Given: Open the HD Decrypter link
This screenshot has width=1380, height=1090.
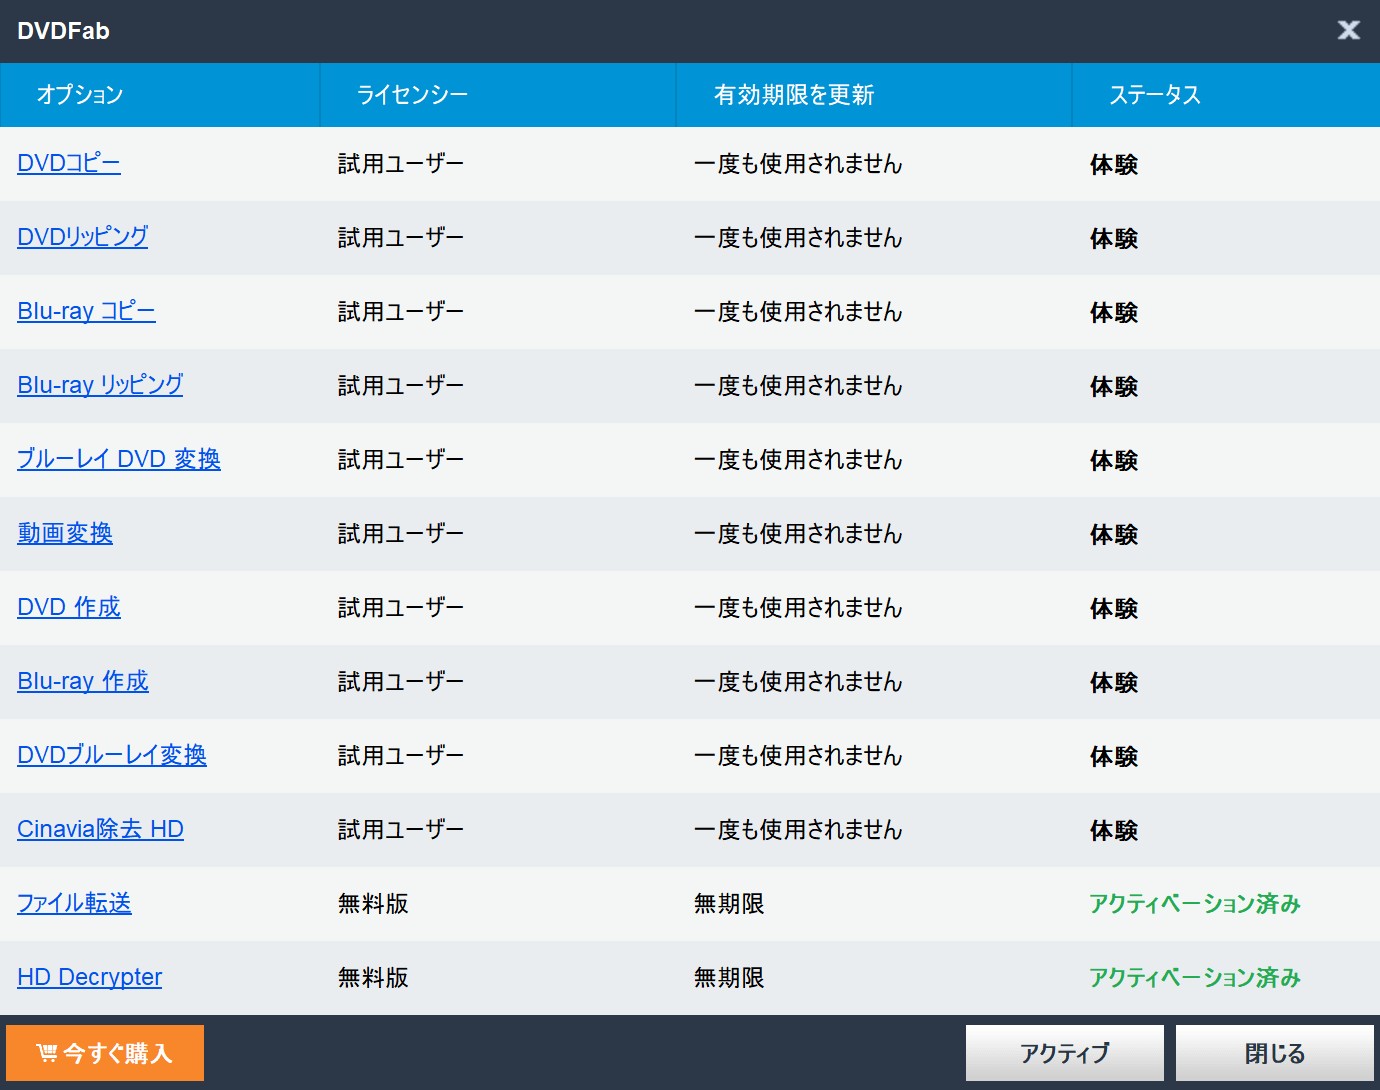Looking at the screenshot, I should [89, 977].
